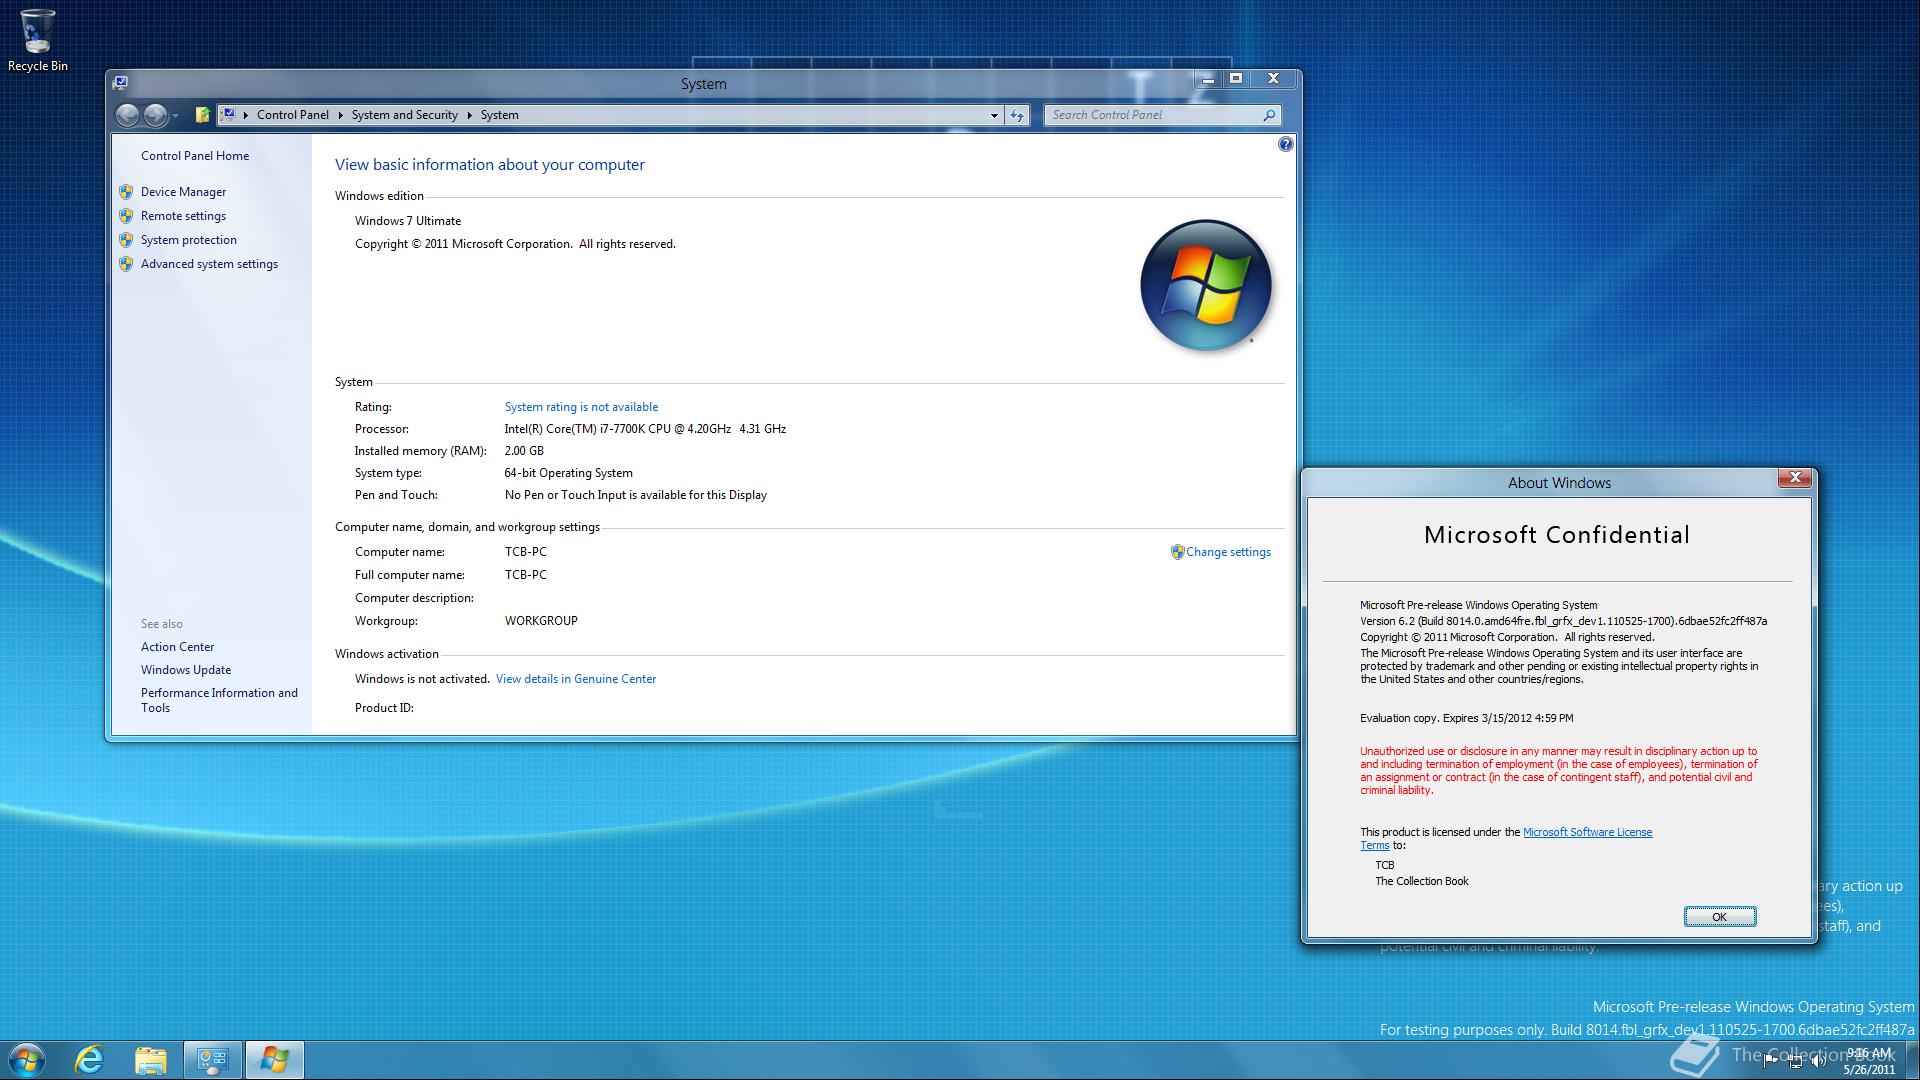Select the System breadcrumb
Image resolution: width=1920 pixels, height=1080 pixels.
pos(499,115)
